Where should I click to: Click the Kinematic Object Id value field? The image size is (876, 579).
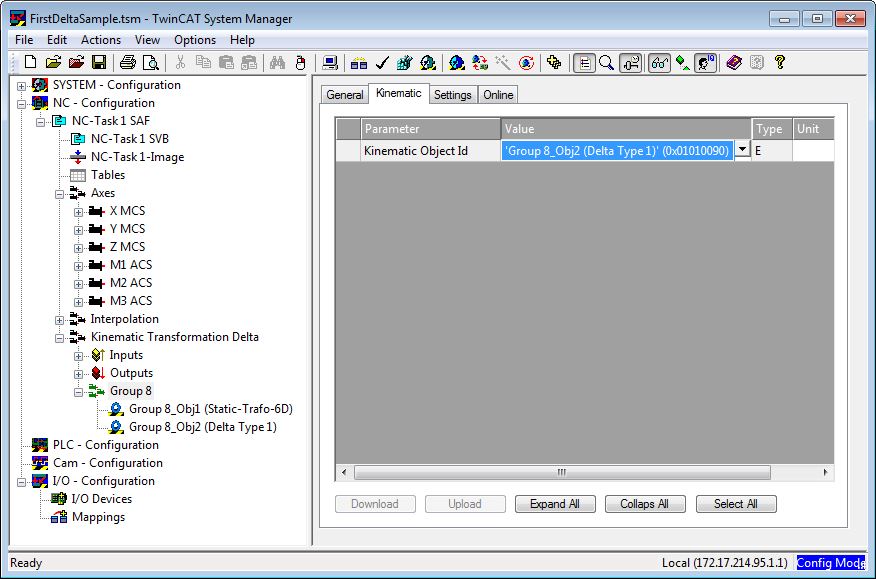pos(617,150)
